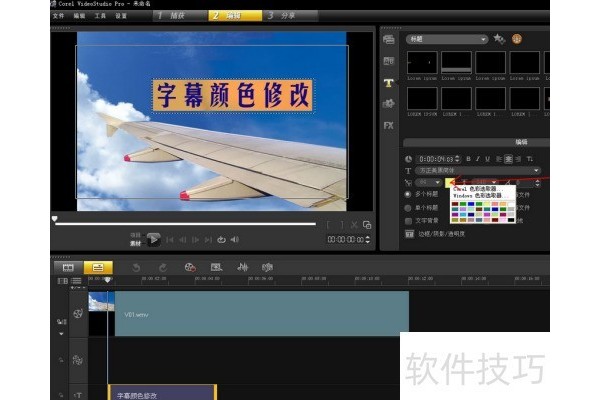Switch playback mode to 素材
Screen dimensions: 600x400
click(x=135, y=243)
